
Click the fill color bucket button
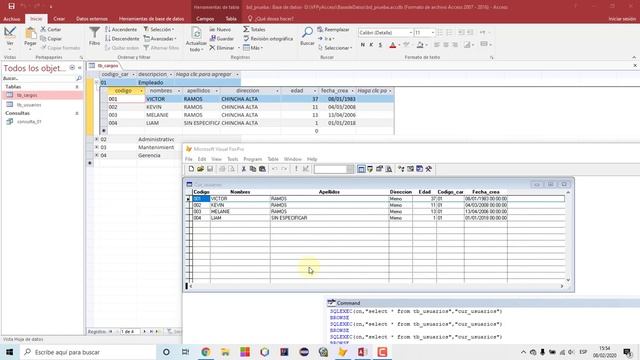(420, 45)
